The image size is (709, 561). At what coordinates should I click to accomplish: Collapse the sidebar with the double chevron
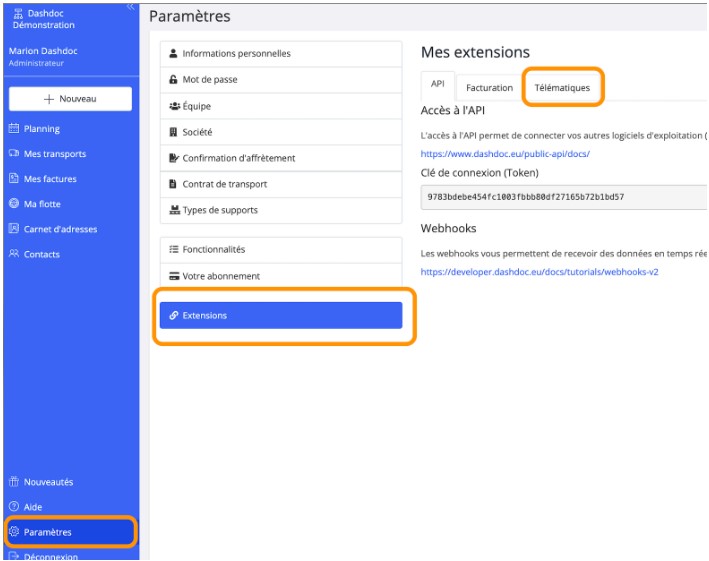pos(130,7)
